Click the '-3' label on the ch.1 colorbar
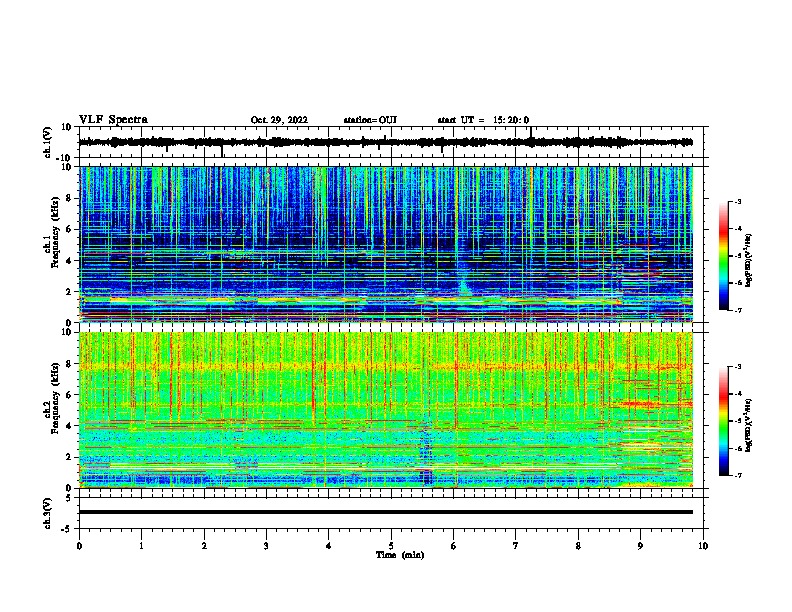This screenshot has width=792, height=612. tap(738, 201)
